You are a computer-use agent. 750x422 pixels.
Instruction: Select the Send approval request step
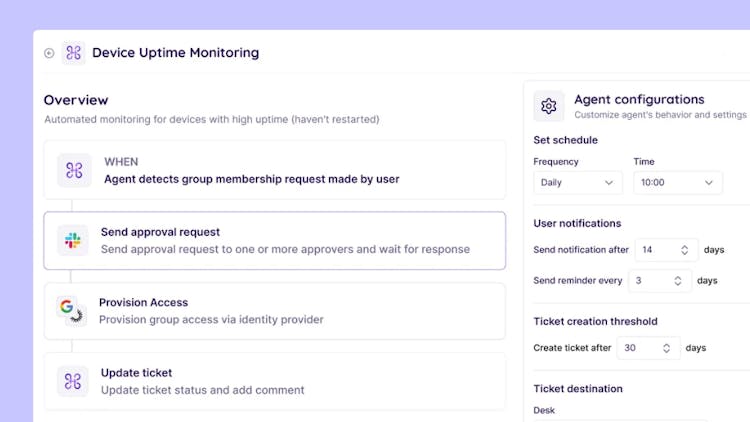285,240
